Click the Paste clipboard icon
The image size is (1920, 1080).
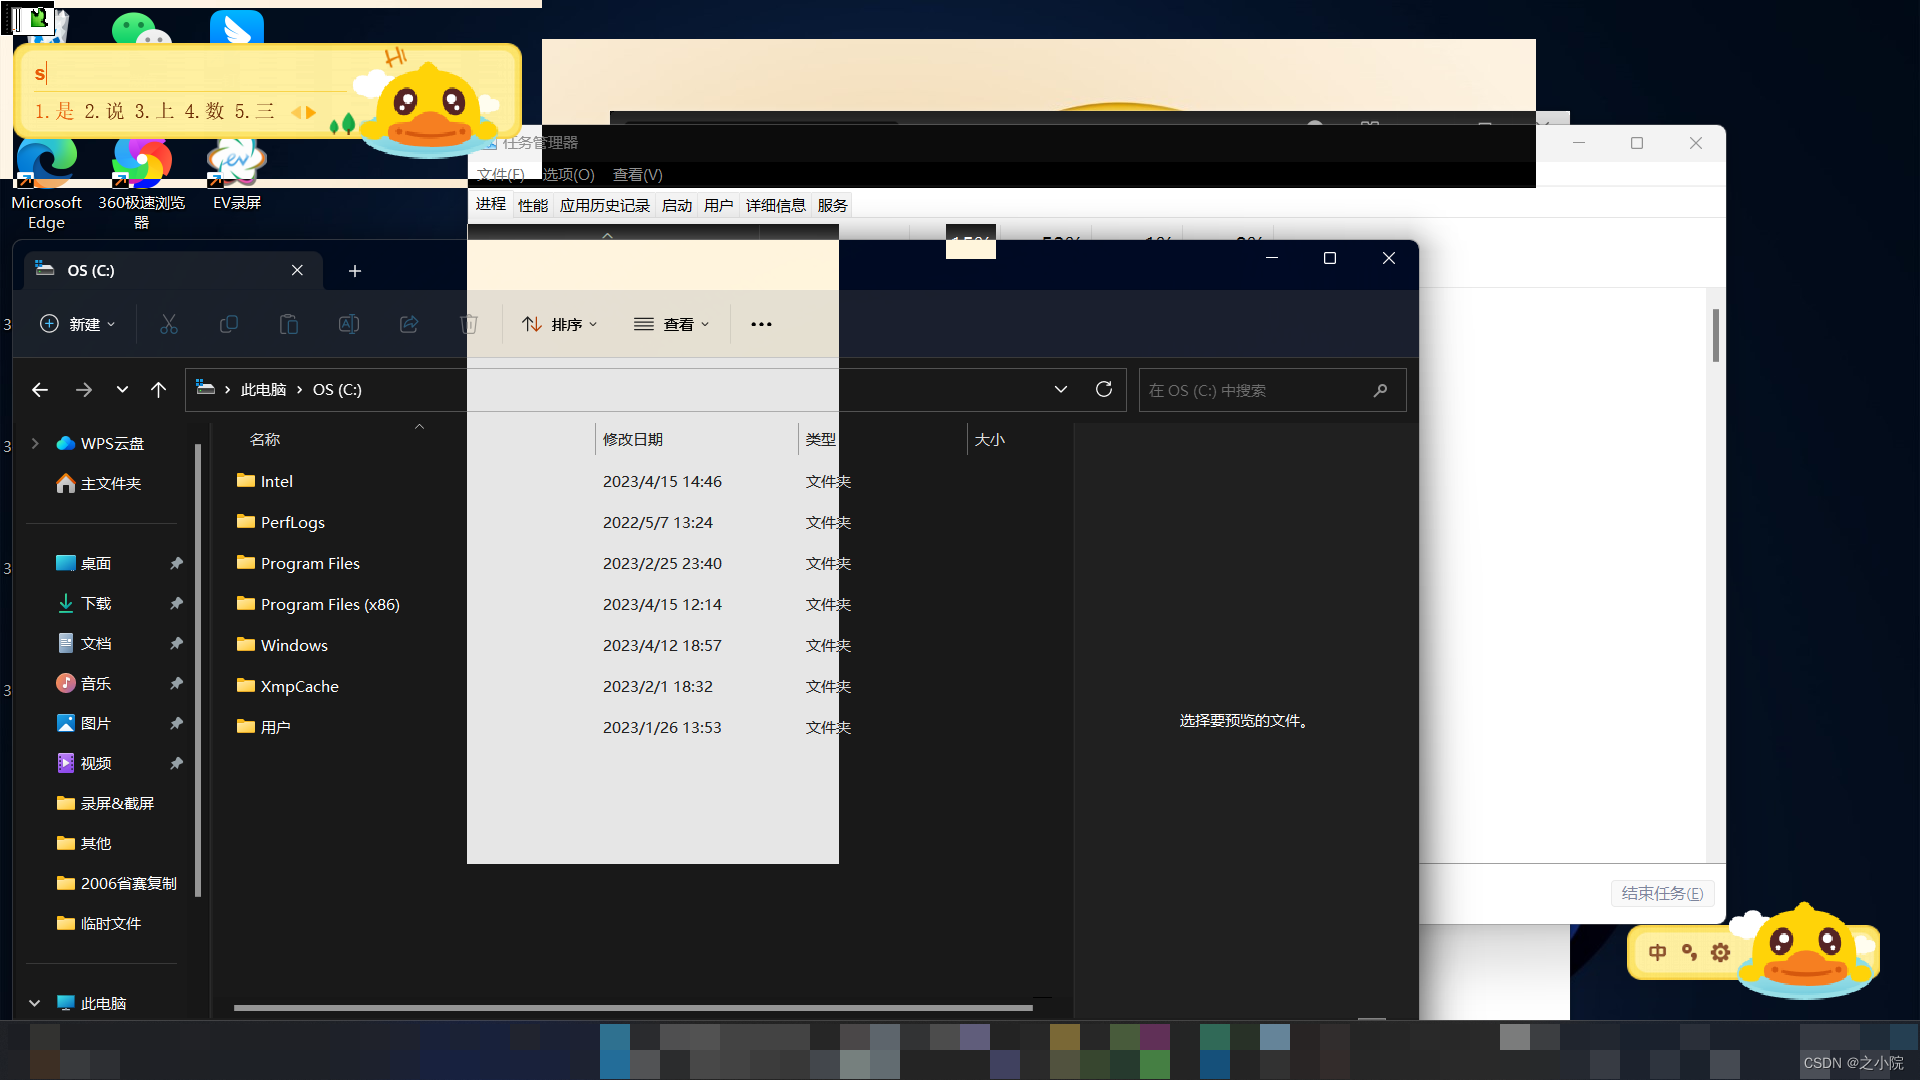(x=288, y=324)
